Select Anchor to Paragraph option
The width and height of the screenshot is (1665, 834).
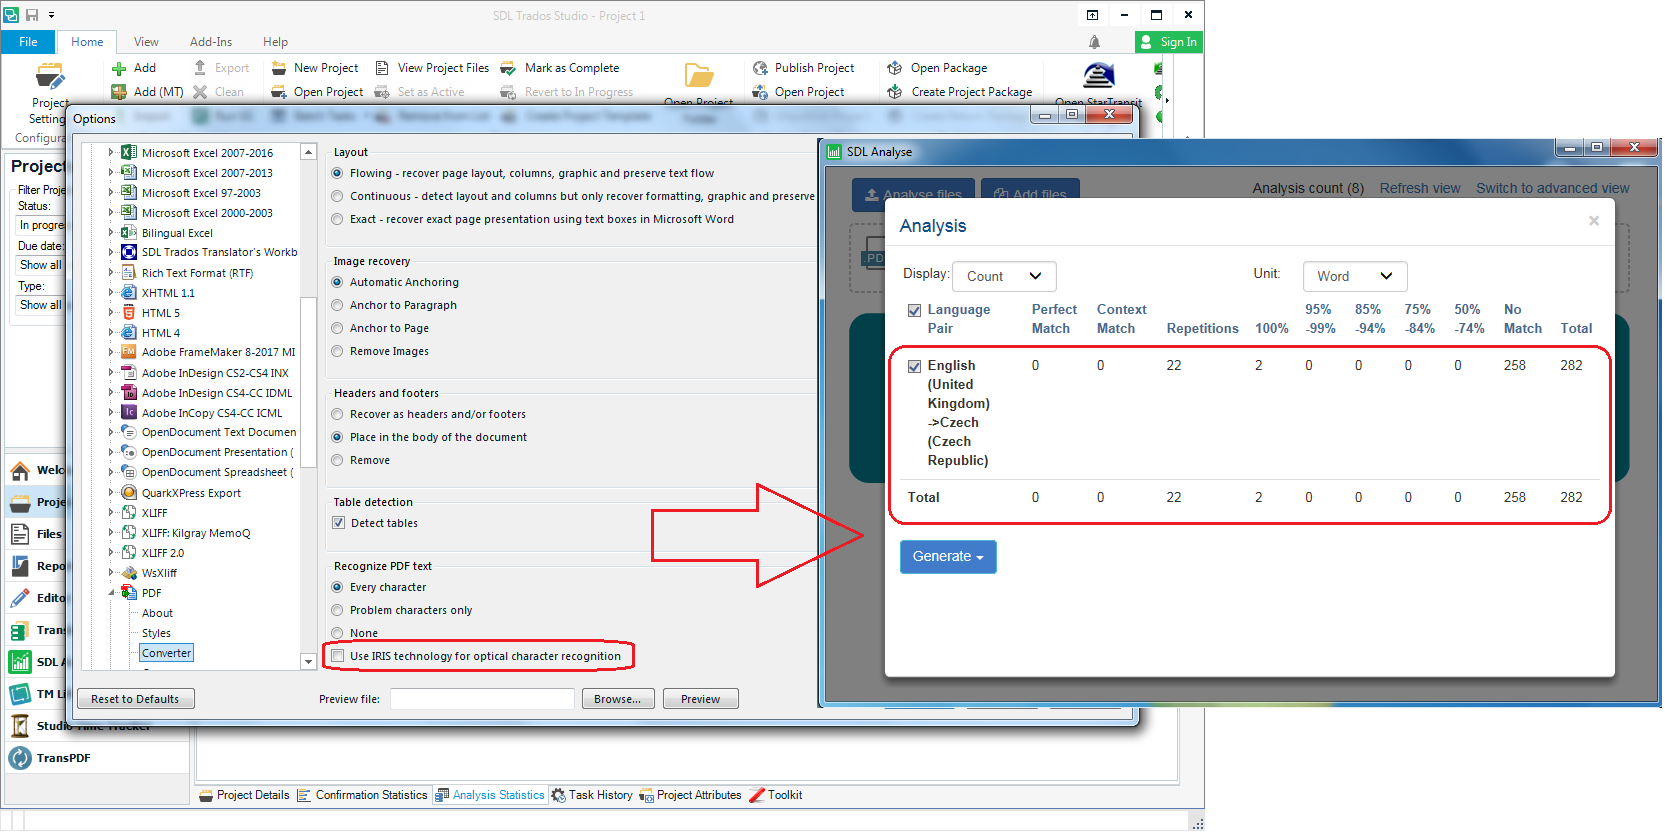(x=338, y=306)
